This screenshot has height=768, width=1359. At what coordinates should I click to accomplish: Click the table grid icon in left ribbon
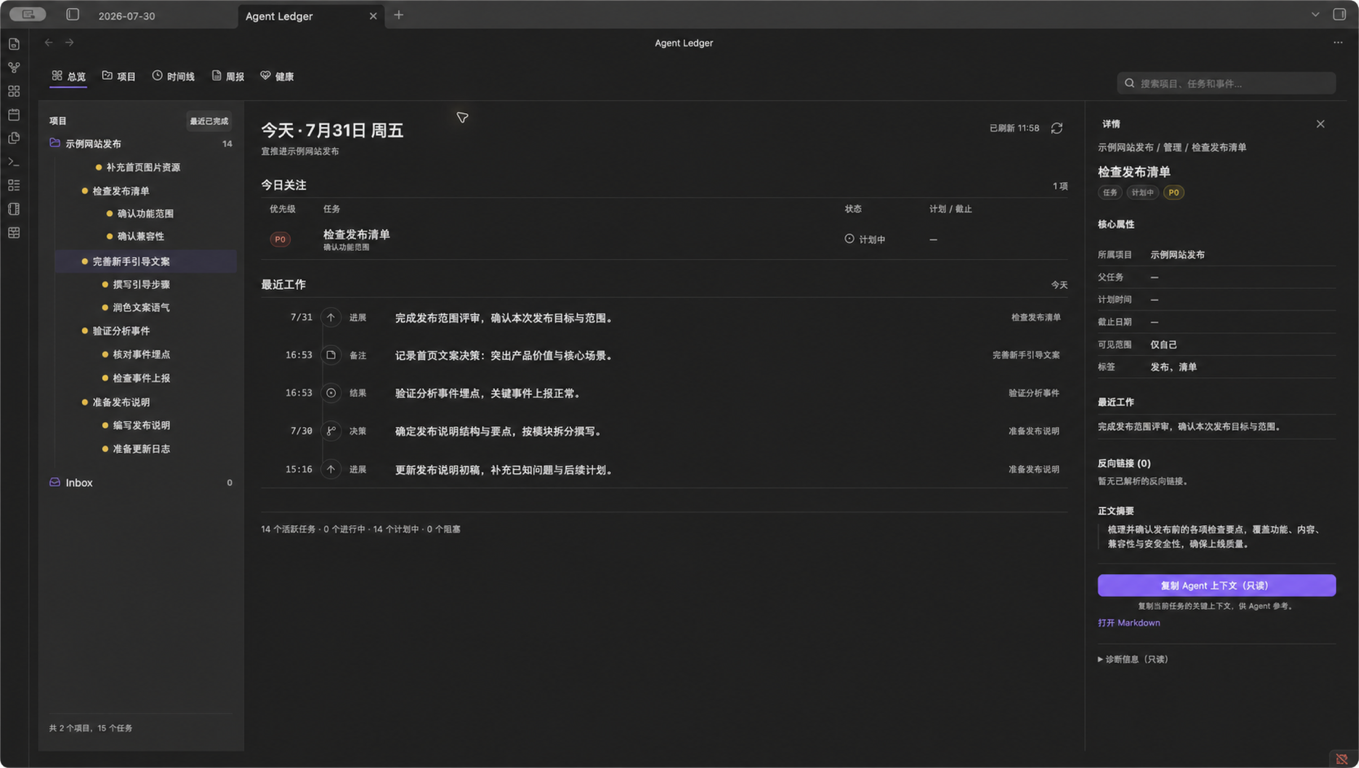pyautogui.click(x=14, y=233)
